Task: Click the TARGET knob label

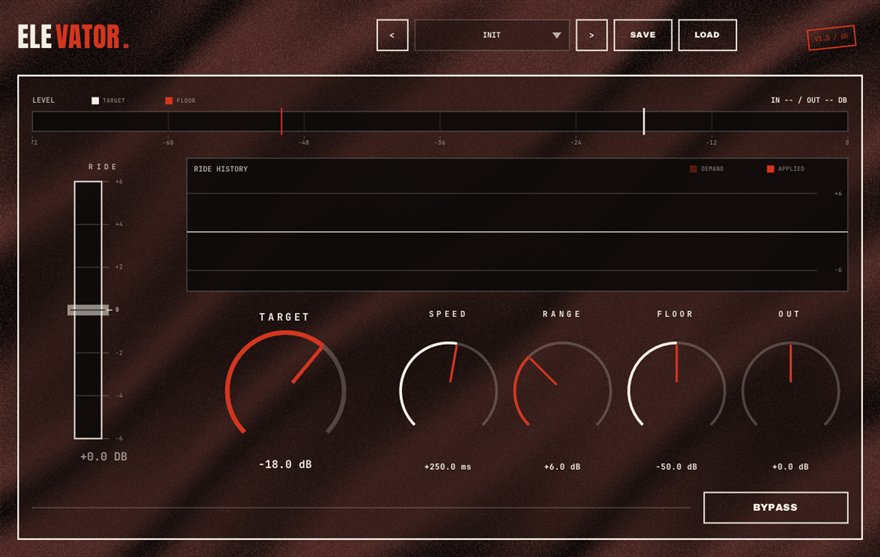Action: pyautogui.click(x=284, y=317)
